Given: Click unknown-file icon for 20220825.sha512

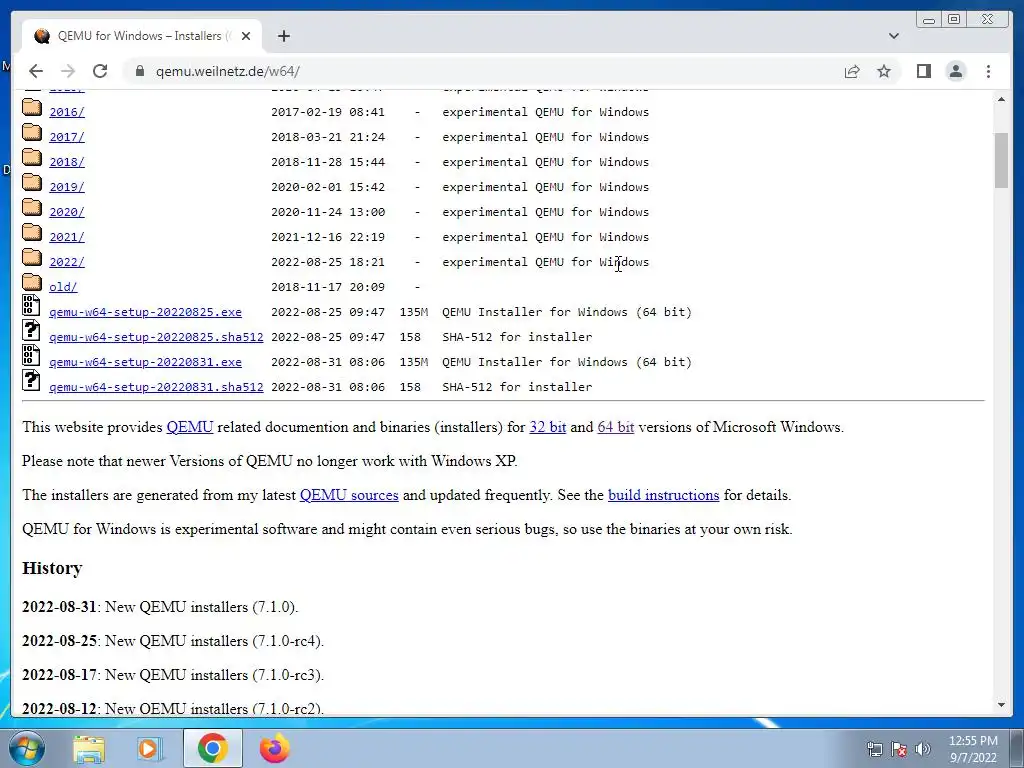Looking at the screenshot, I should [31, 330].
